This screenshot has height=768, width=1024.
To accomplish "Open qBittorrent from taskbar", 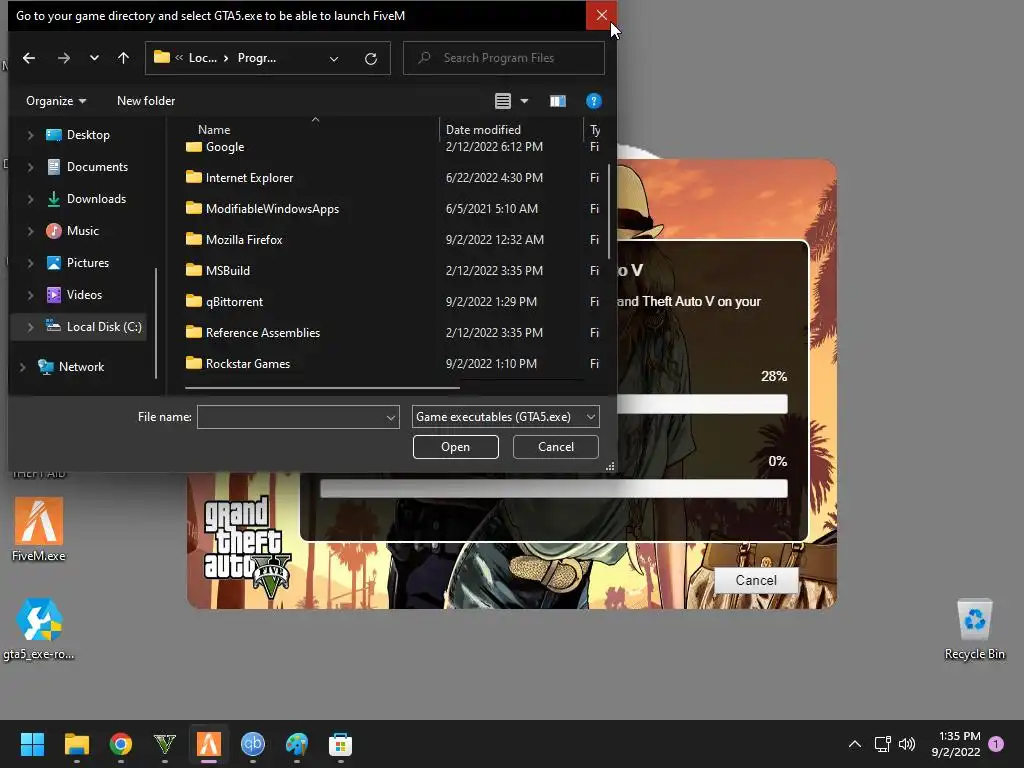I will [253, 744].
